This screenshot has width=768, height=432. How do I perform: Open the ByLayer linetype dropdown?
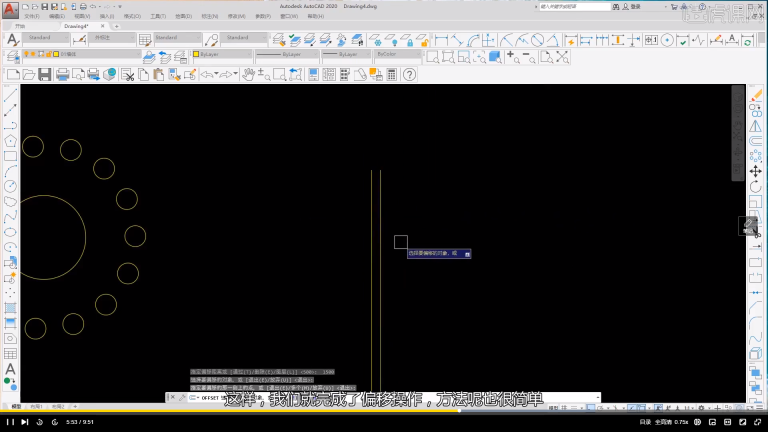tap(287, 54)
